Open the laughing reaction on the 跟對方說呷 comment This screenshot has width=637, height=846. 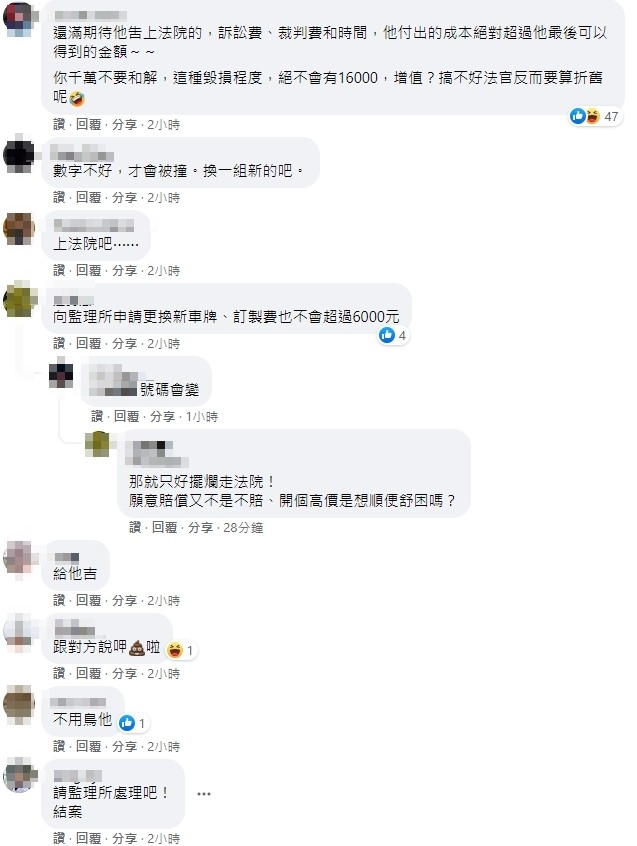click(180, 650)
